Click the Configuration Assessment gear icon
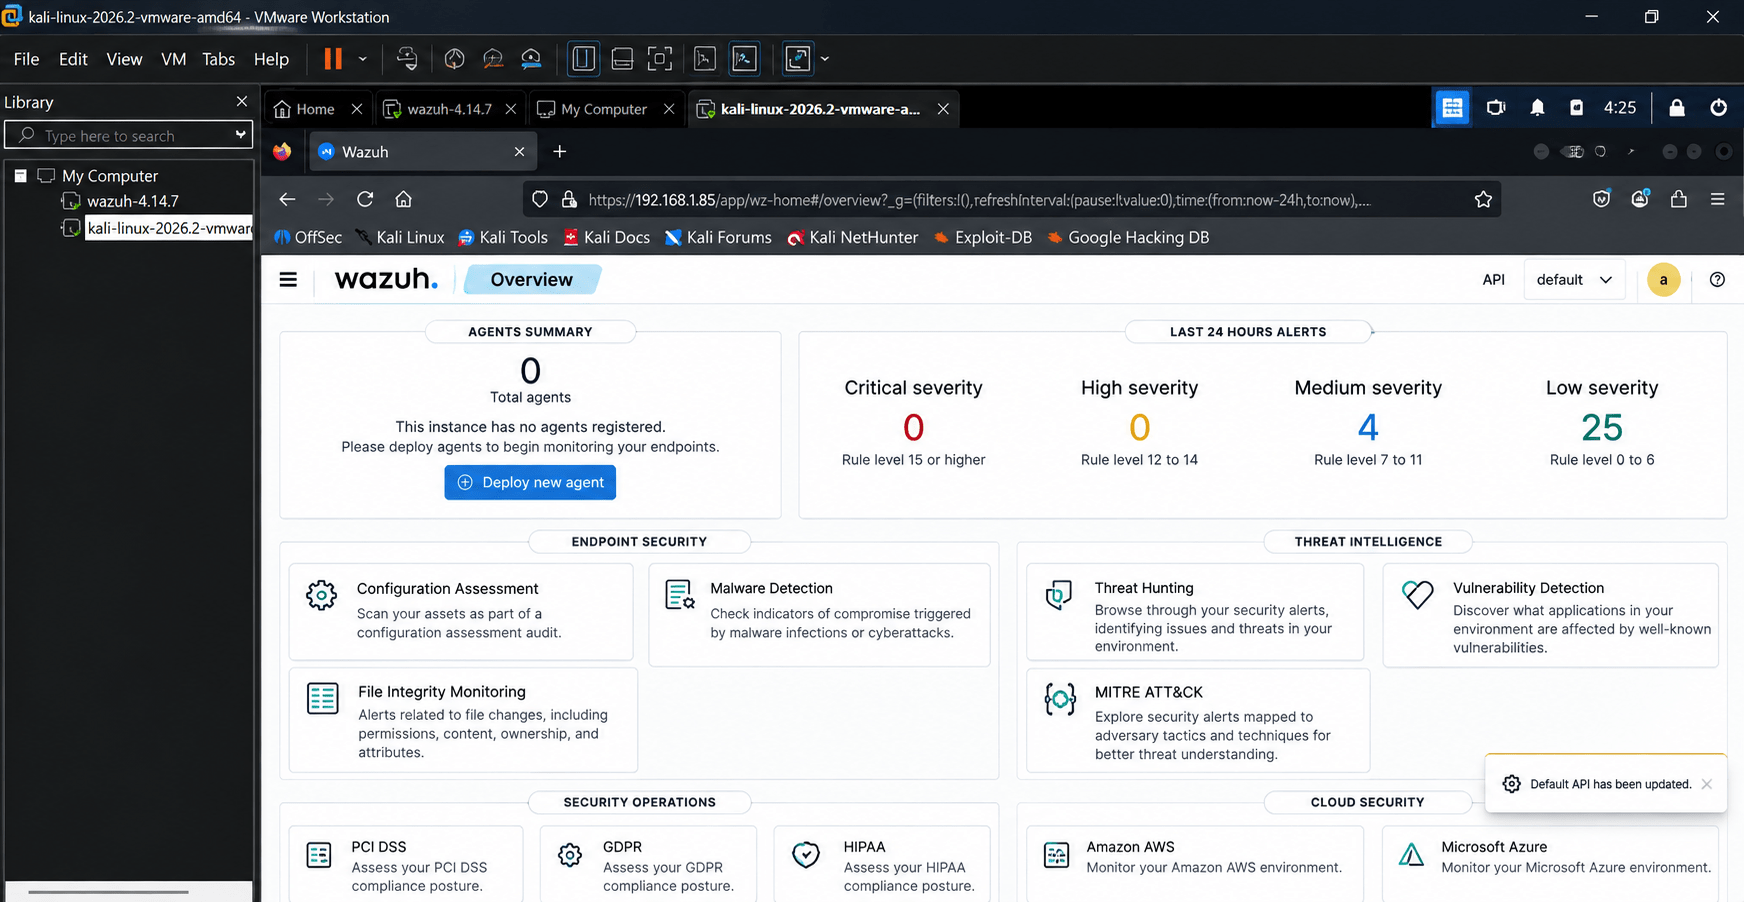Viewport: 1744px width, 902px height. tap(321, 595)
